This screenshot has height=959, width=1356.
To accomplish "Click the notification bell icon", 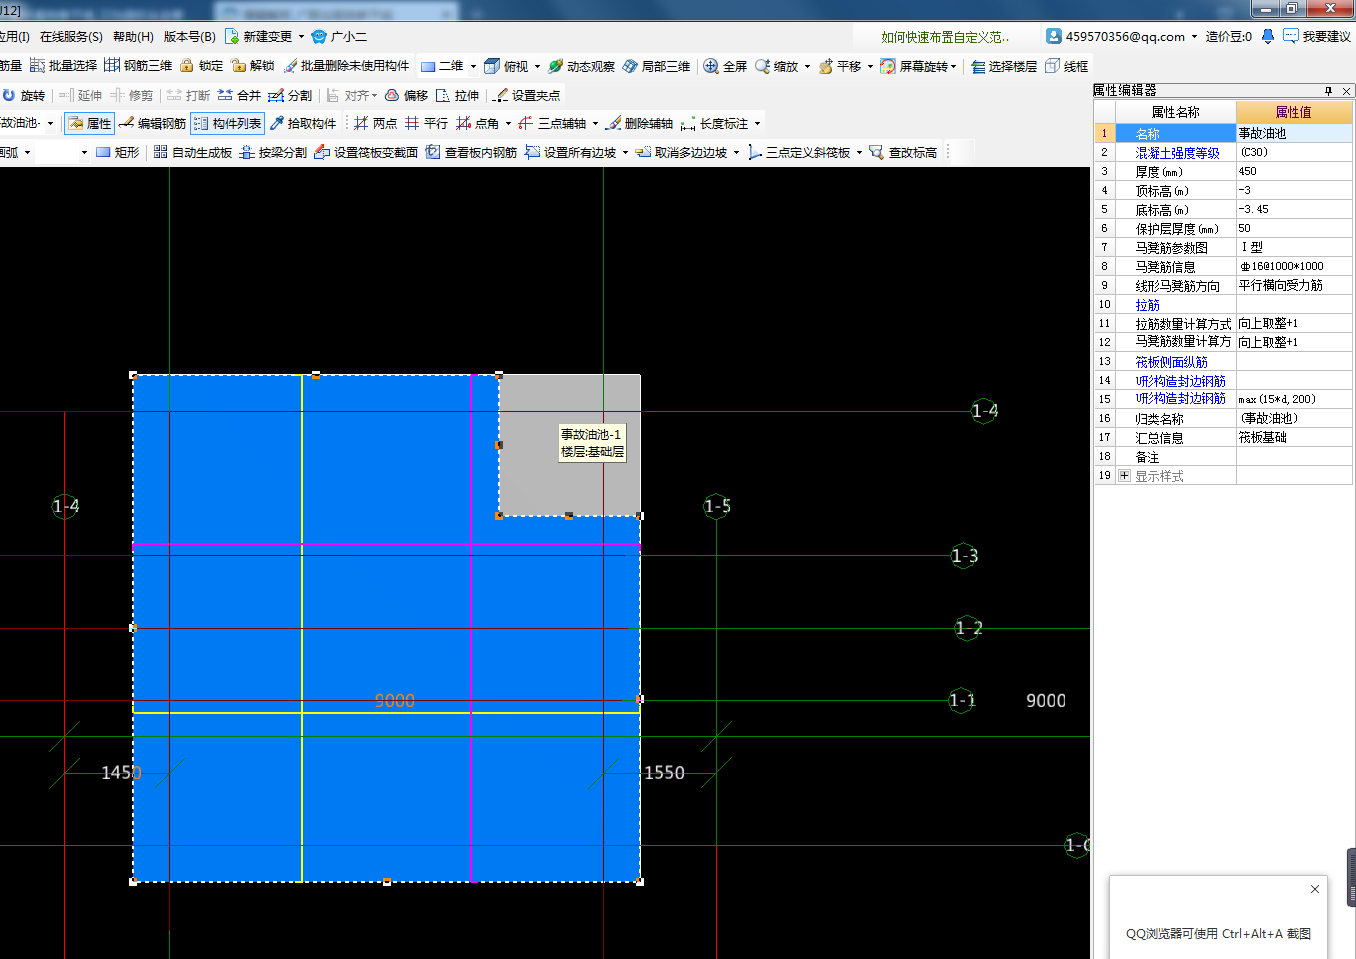I will click(1268, 37).
